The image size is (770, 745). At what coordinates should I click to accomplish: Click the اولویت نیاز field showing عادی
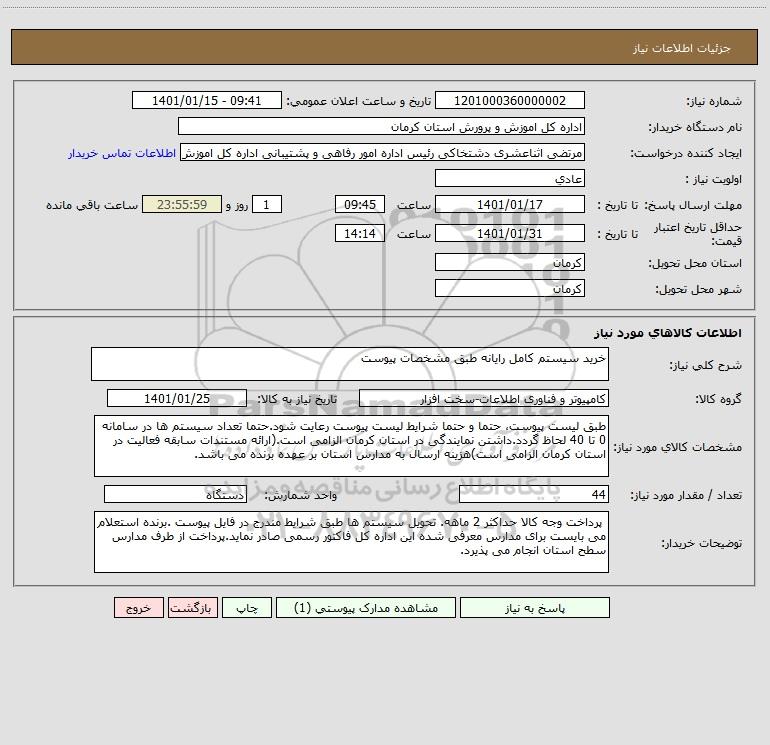tap(510, 178)
